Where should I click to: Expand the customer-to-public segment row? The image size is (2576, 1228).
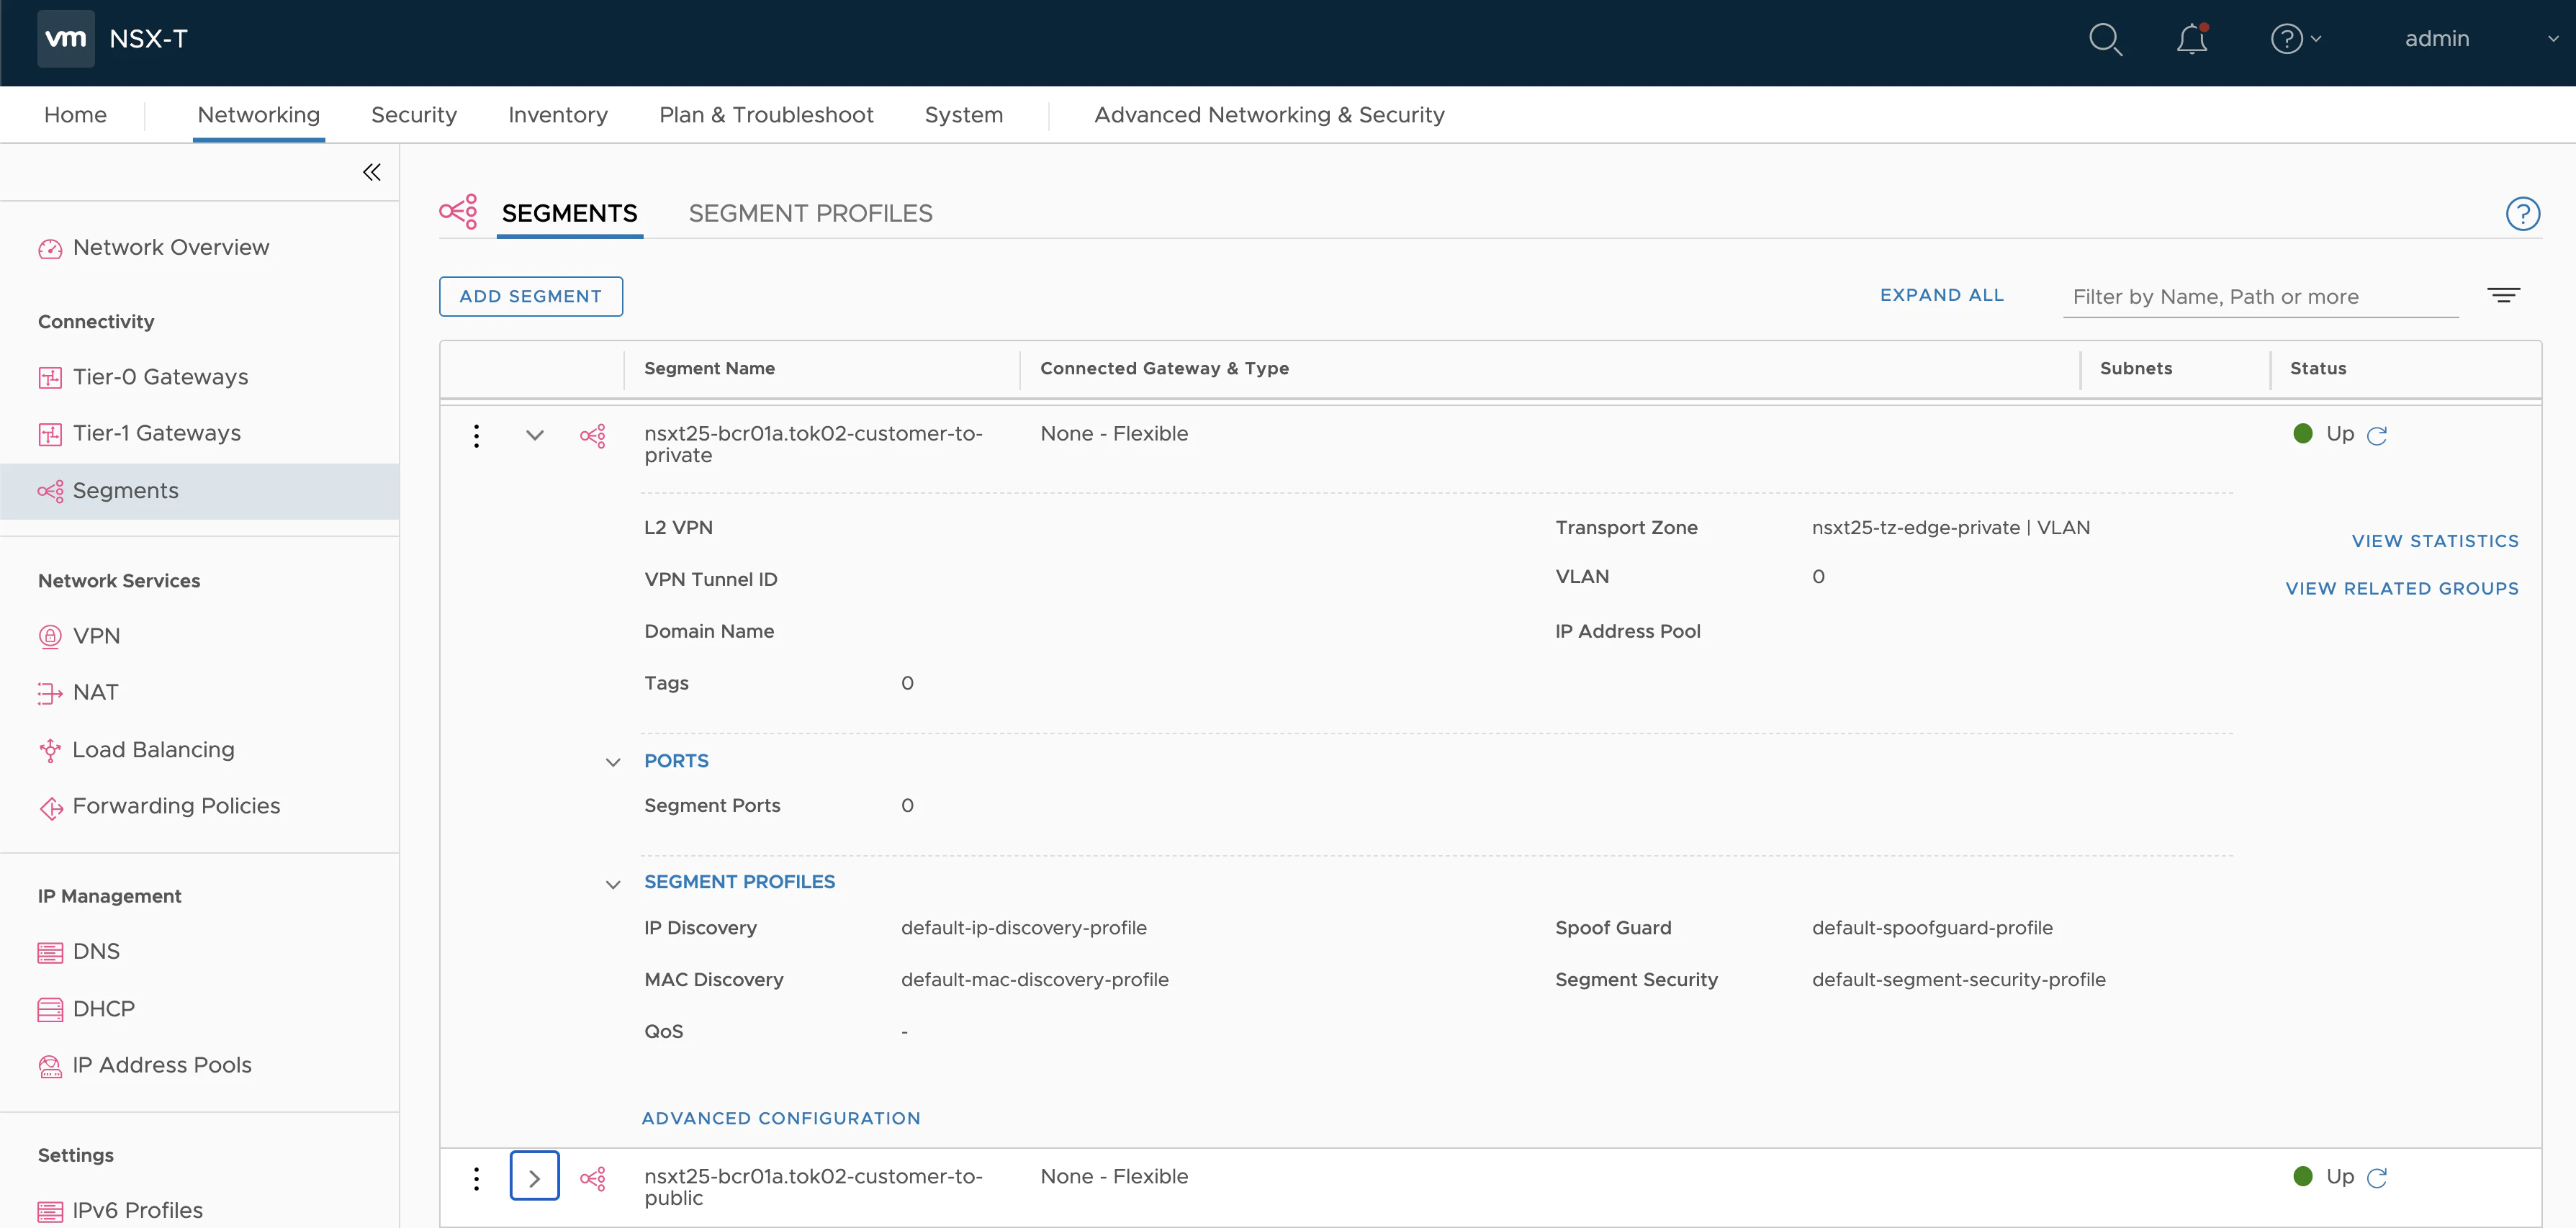pos(535,1177)
